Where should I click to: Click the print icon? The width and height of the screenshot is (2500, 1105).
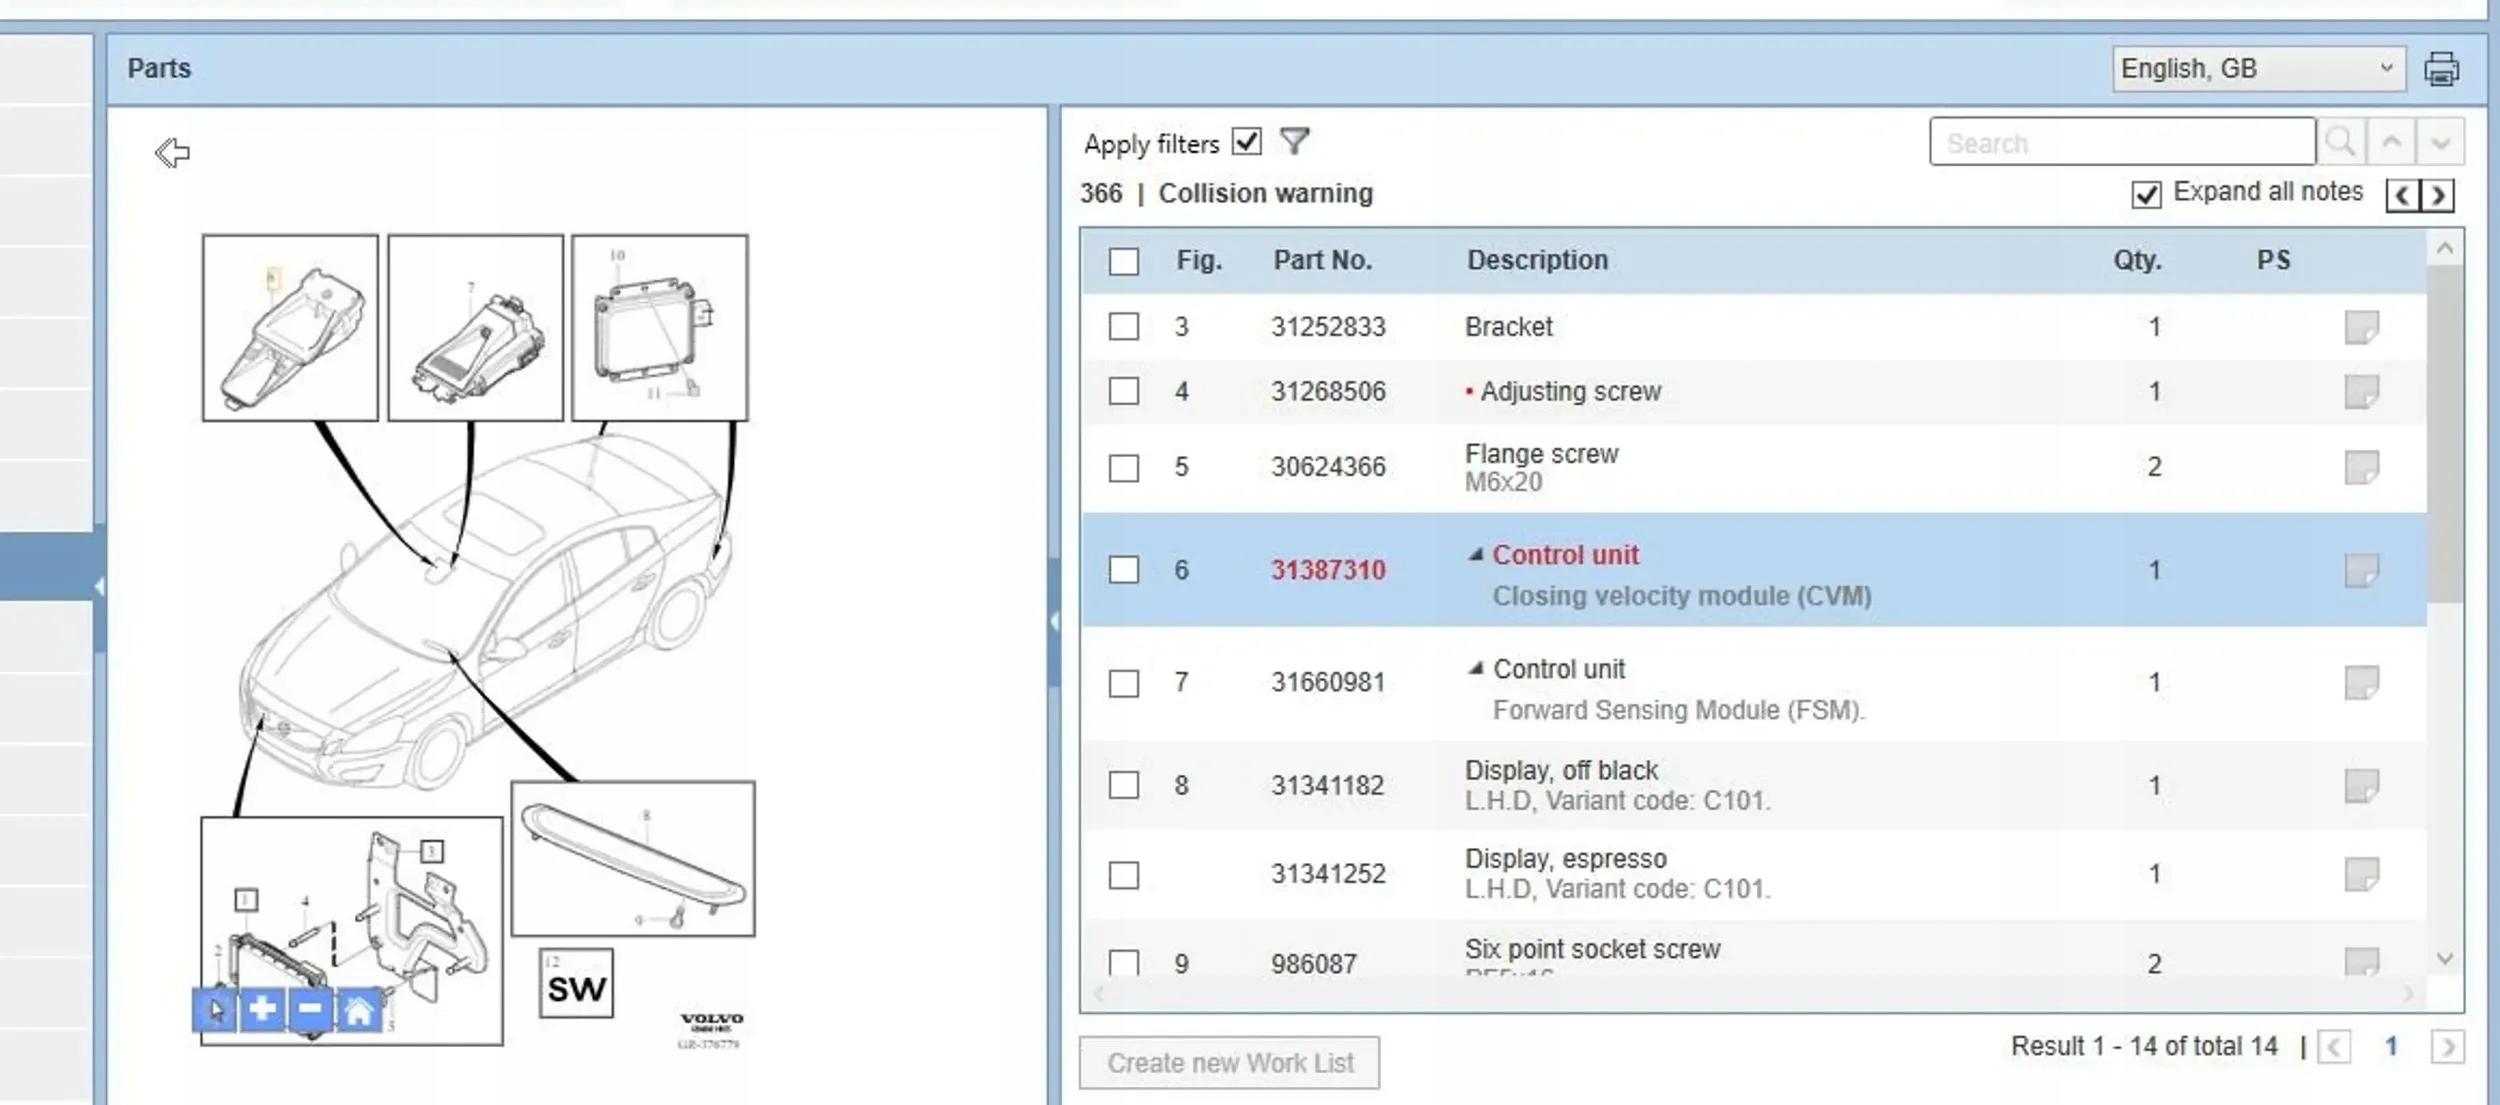[2441, 69]
